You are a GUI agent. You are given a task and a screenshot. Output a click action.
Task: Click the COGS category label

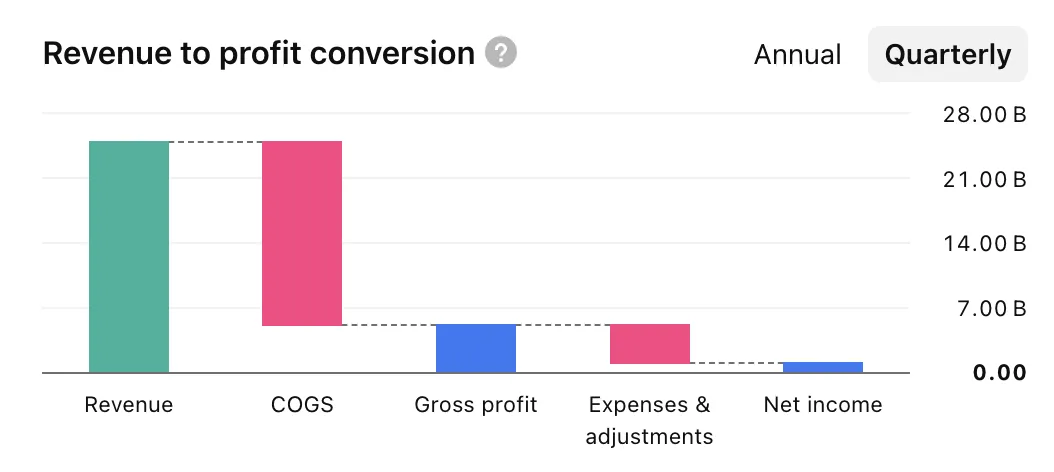click(x=302, y=405)
